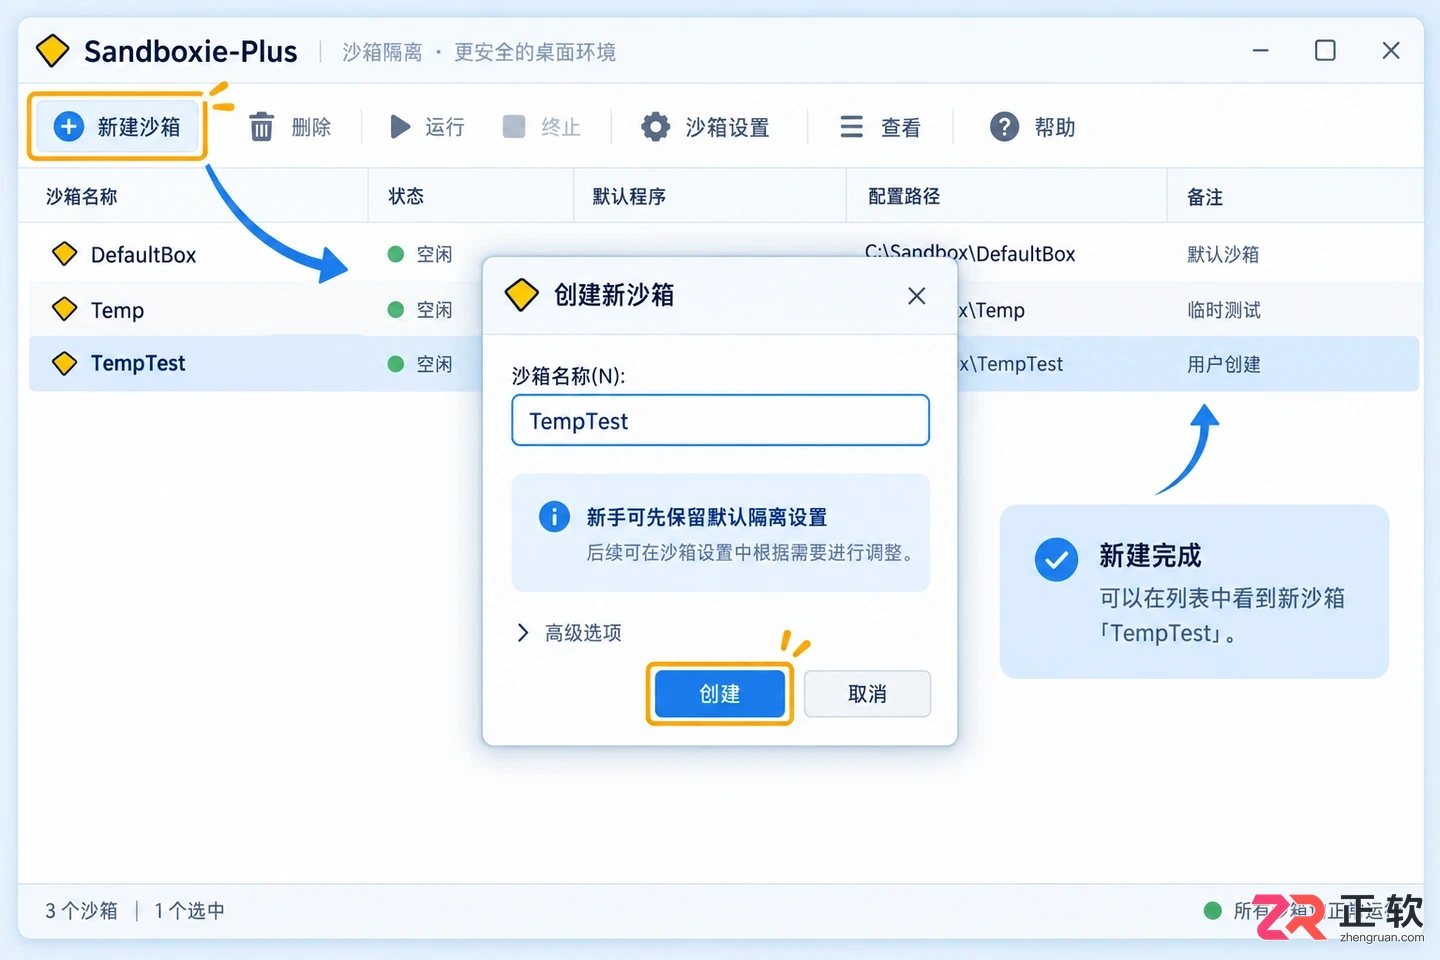The height and width of the screenshot is (960, 1440).
Task: Select the DefaultBox sandbox name
Action: click(x=143, y=255)
